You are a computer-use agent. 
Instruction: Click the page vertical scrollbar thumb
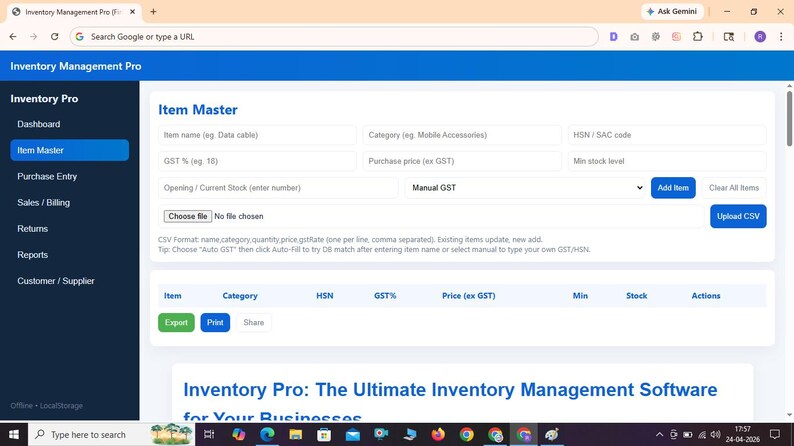789,118
